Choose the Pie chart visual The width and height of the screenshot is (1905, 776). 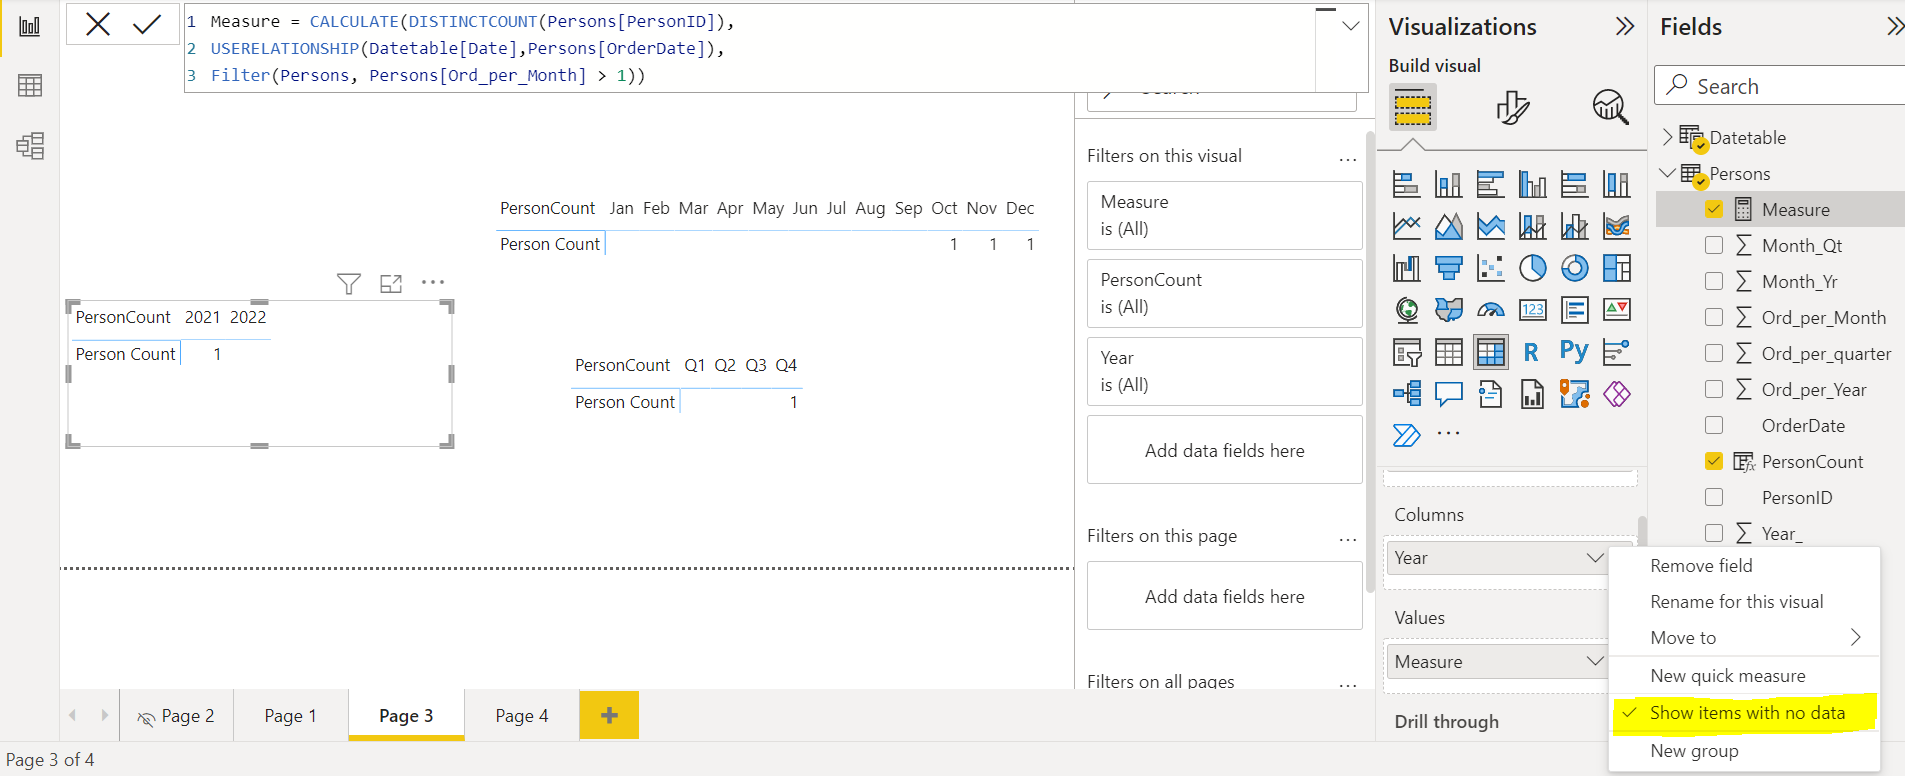[1532, 268]
